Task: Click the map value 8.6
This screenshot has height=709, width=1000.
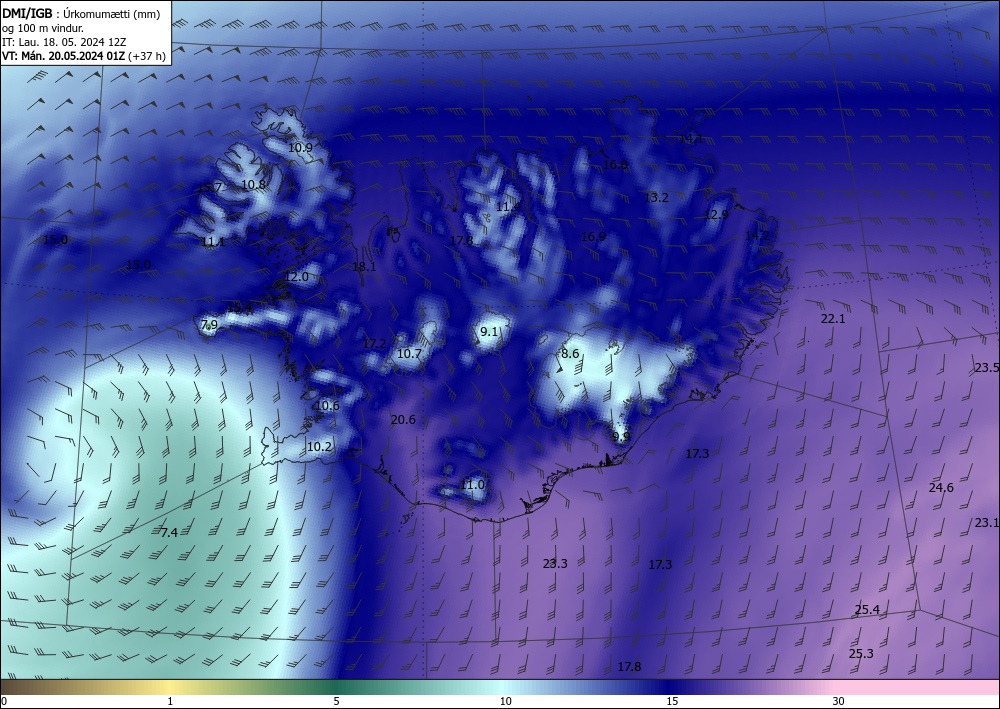Action: [x=570, y=354]
